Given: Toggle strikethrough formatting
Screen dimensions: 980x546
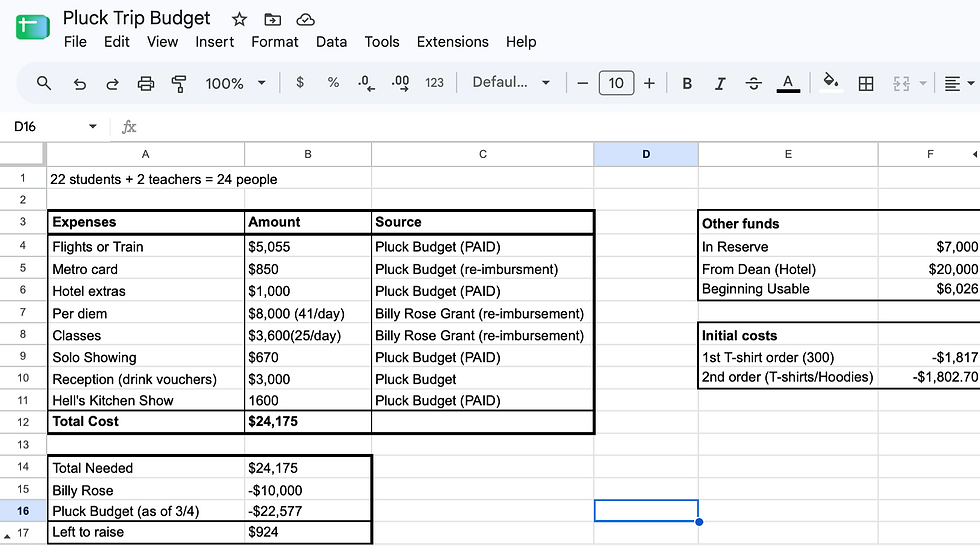Looking at the screenshot, I should (x=754, y=83).
